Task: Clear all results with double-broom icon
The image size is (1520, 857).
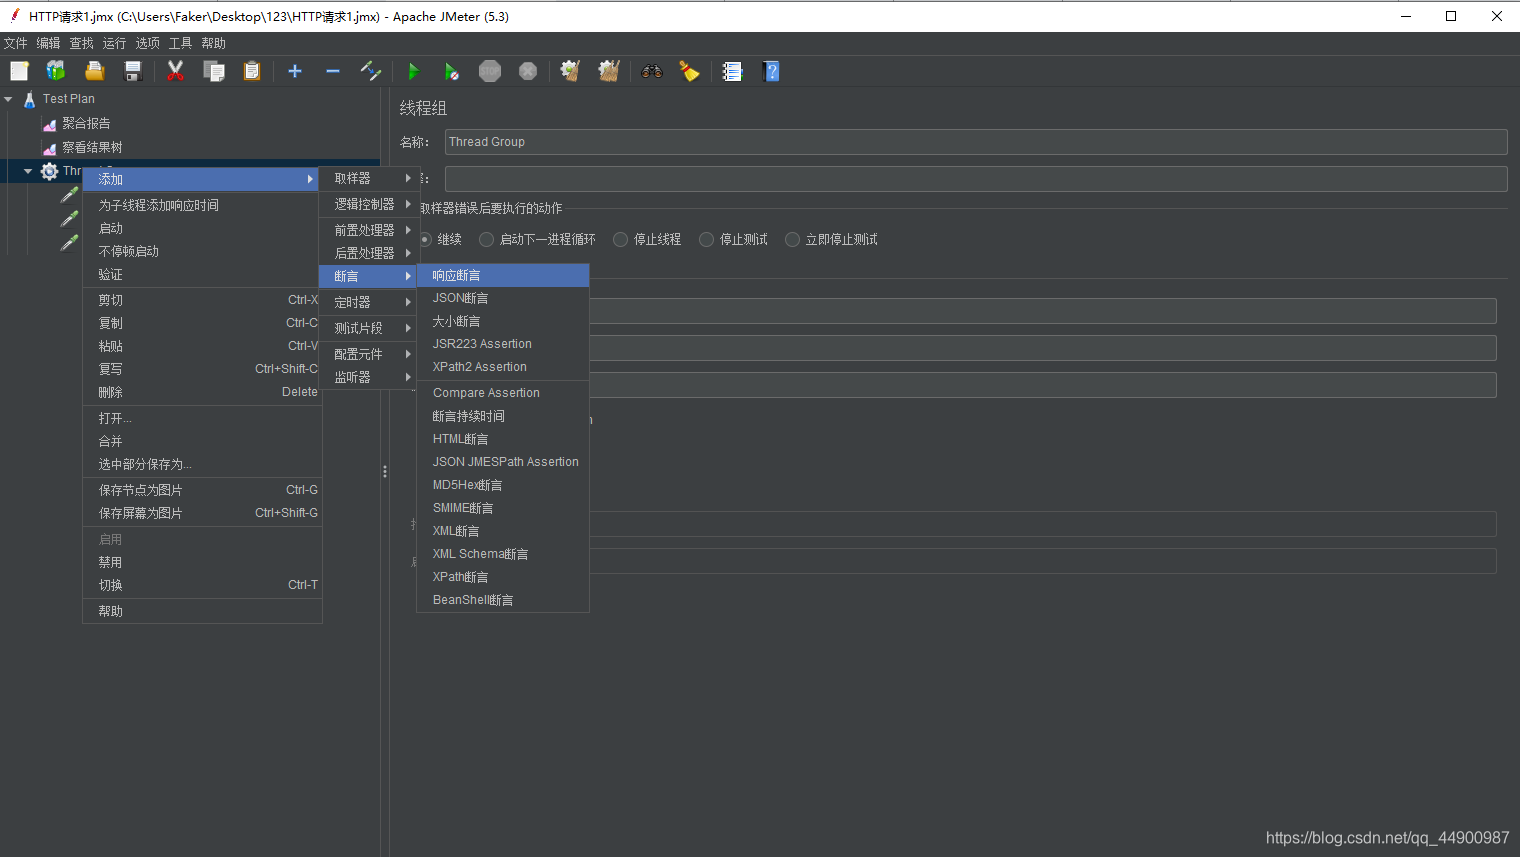Action: [609, 71]
